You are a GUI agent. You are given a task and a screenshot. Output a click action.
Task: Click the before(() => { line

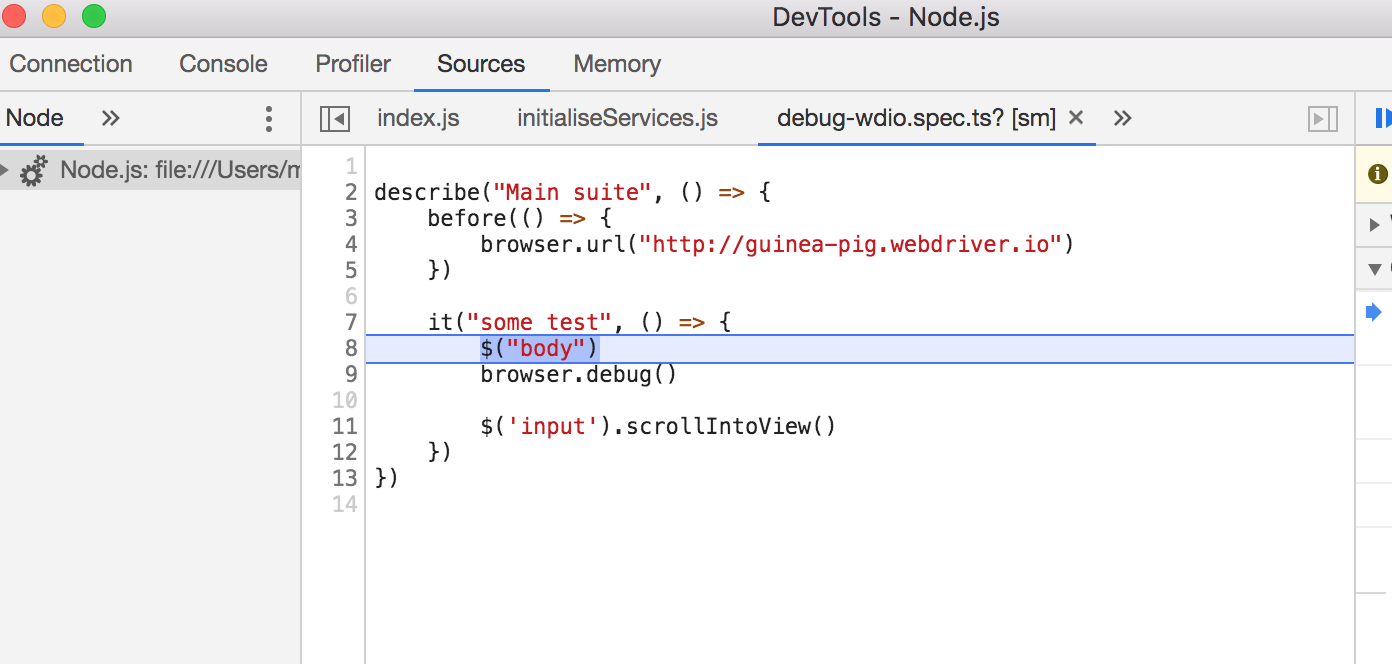519,218
